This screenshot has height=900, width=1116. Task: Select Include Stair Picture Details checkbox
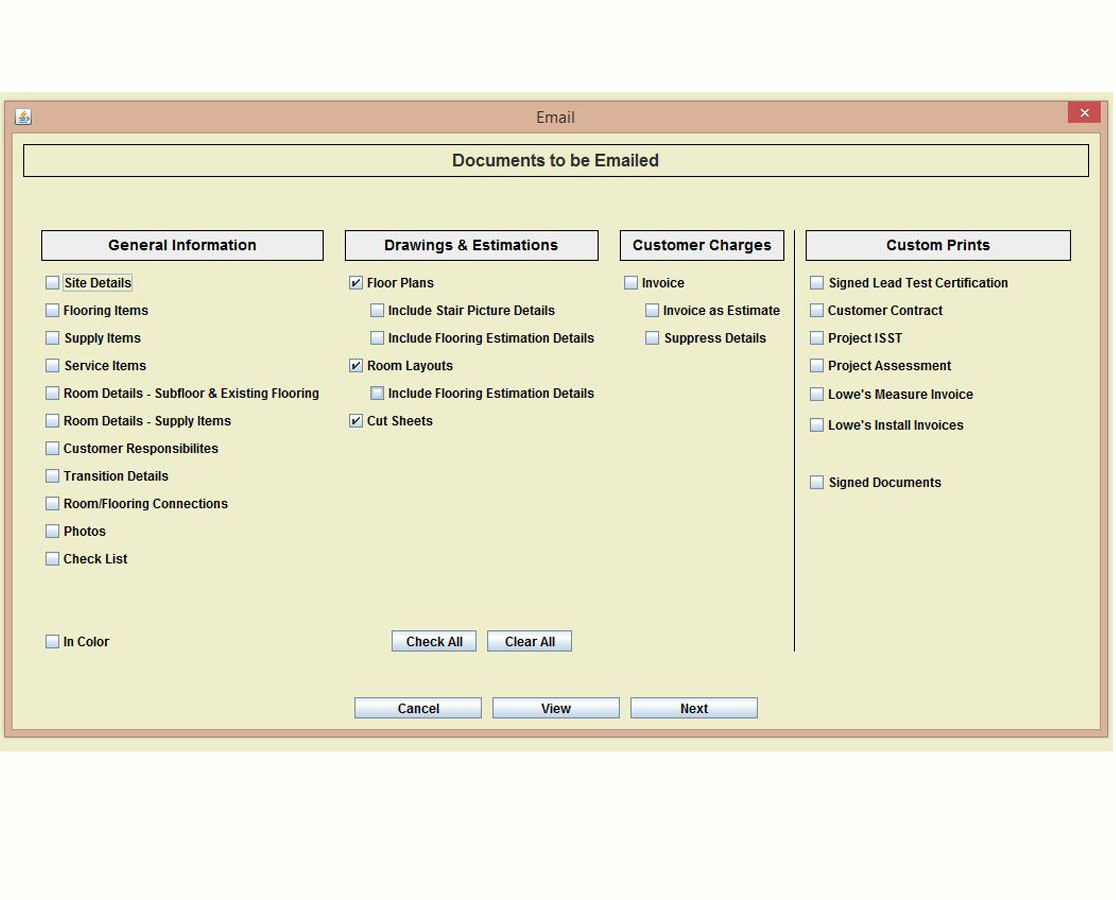pyautogui.click(x=377, y=311)
